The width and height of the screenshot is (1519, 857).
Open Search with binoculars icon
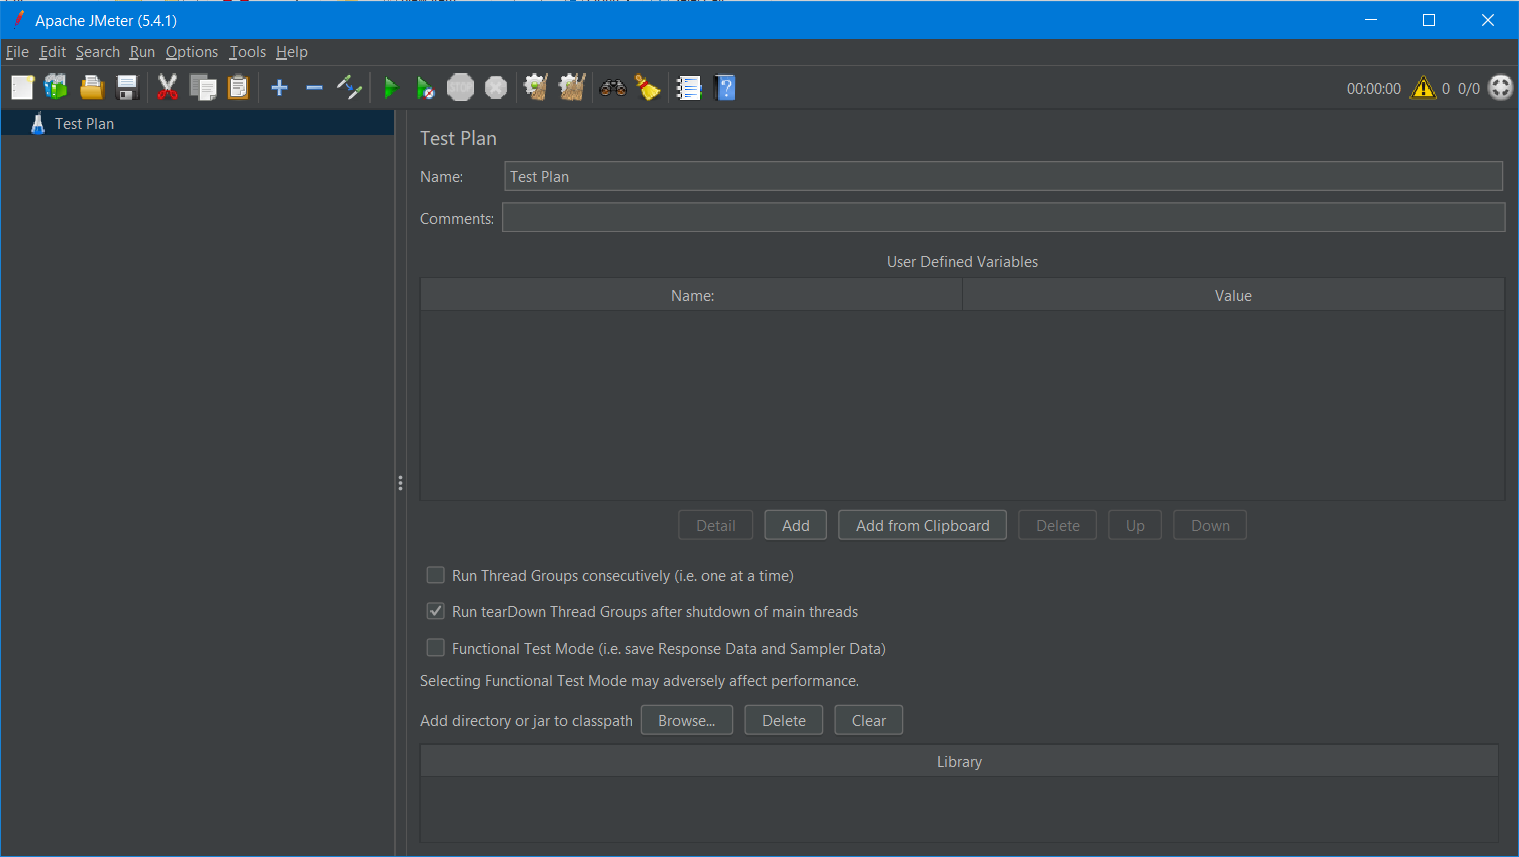pos(612,88)
